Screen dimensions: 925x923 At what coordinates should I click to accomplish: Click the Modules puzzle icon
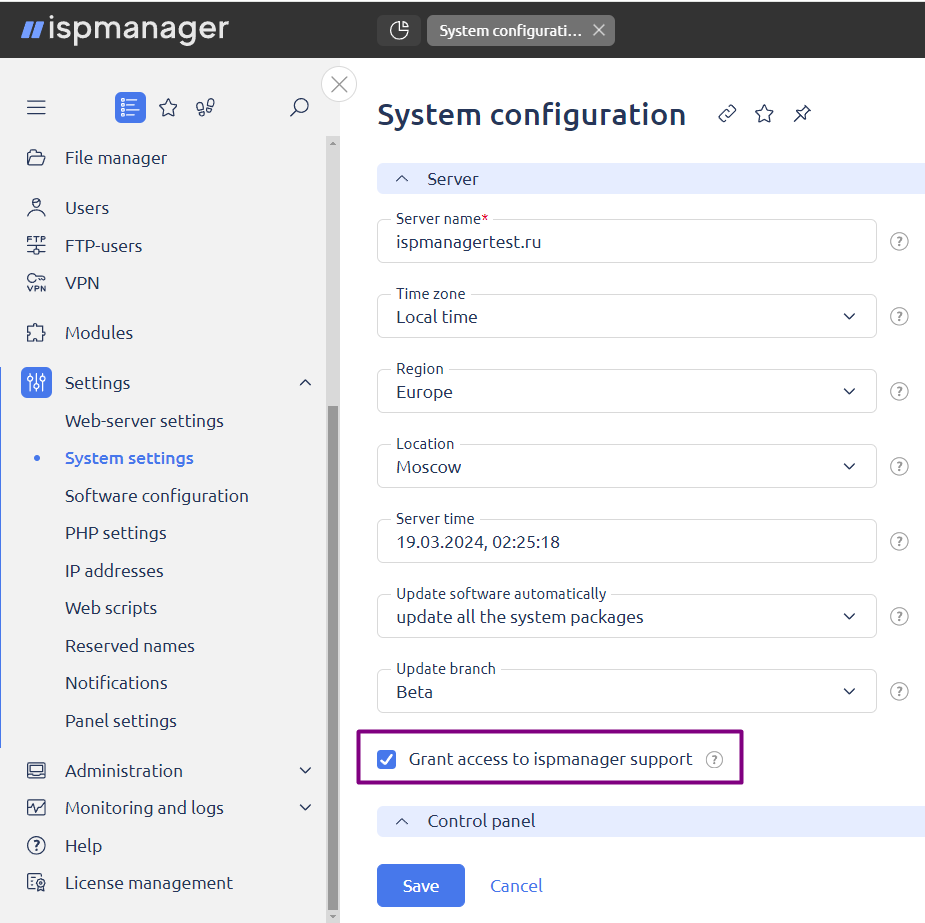pyautogui.click(x=36, y=333)
